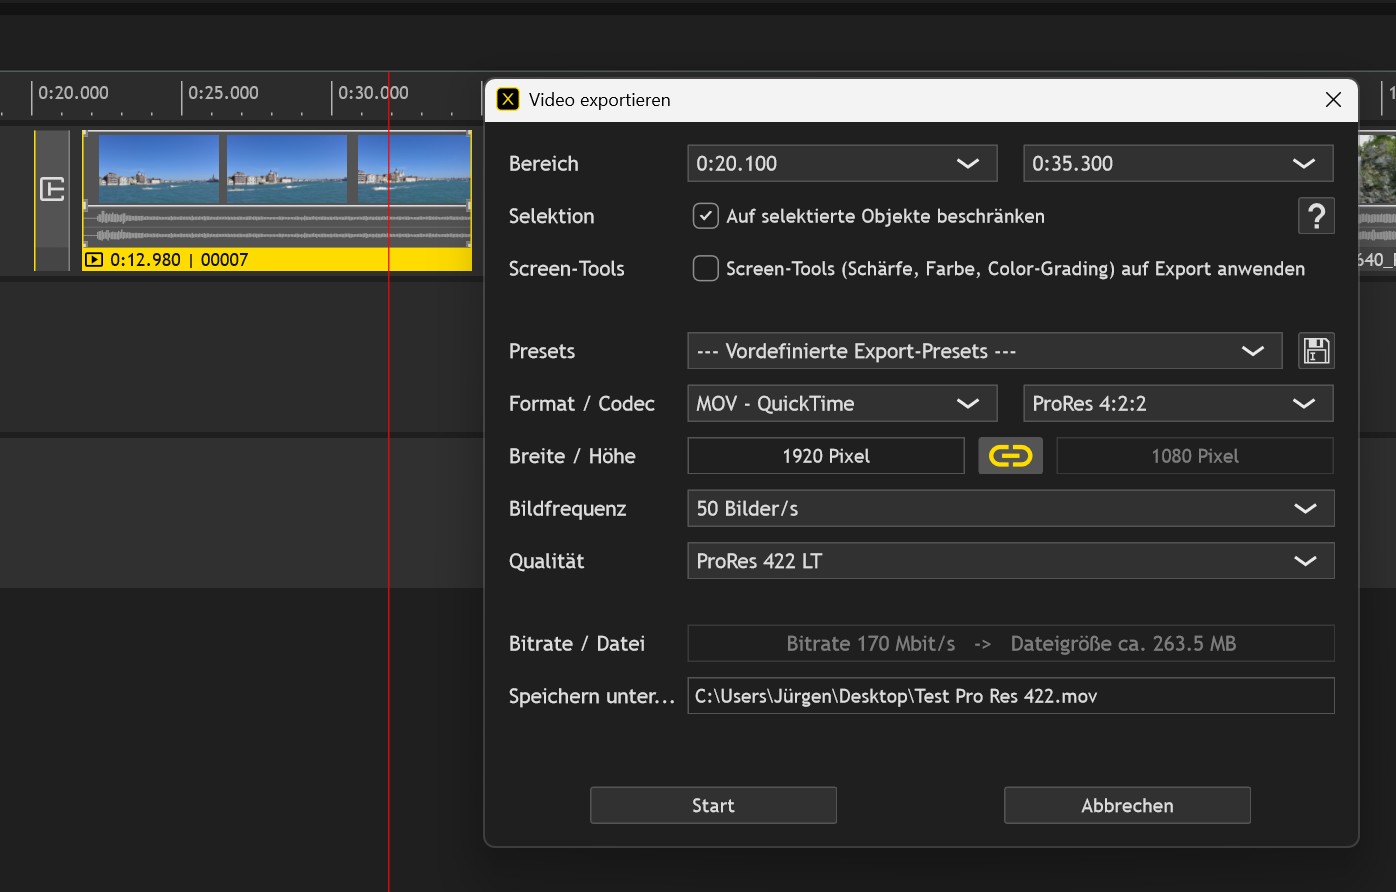The height and width of the screenshot is (892, 1396).
Task: Click the Bitrate 170 Mbit/s info field
Action: tap(1011, 643)
